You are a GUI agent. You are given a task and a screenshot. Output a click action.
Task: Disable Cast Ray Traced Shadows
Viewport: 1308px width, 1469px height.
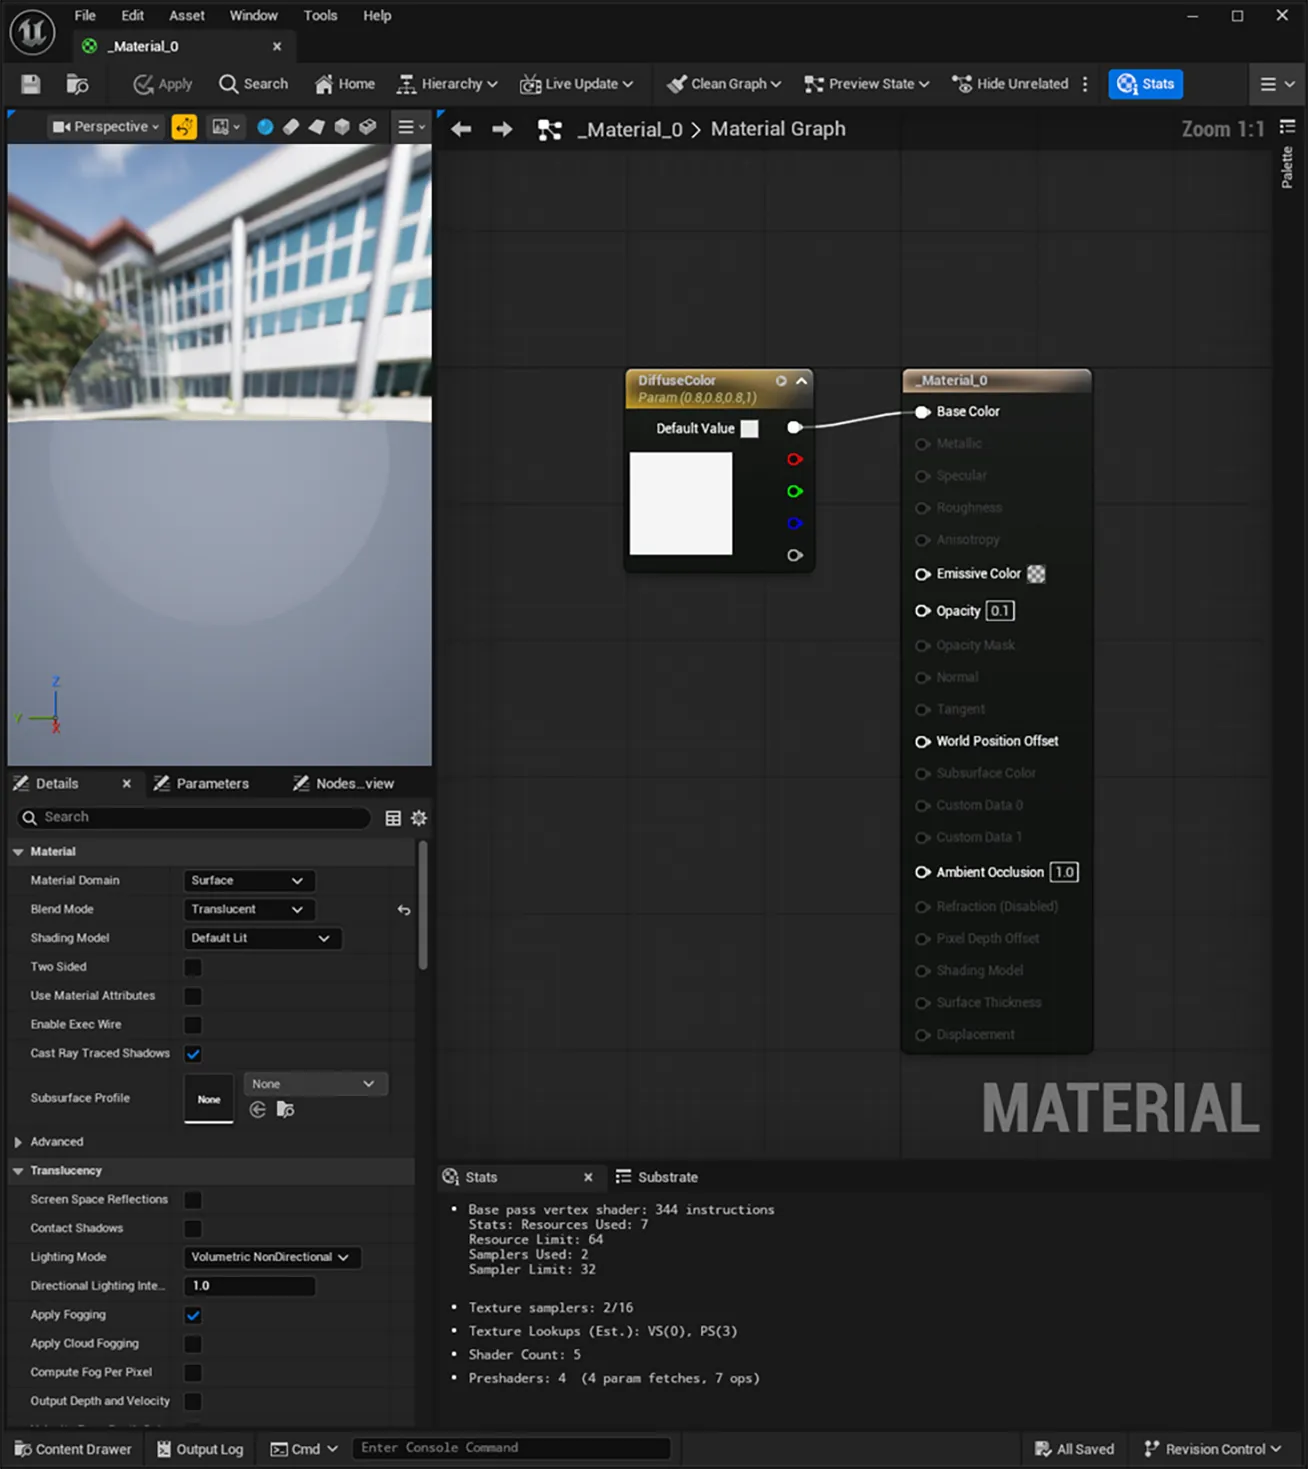click(x=192, y=1053)
